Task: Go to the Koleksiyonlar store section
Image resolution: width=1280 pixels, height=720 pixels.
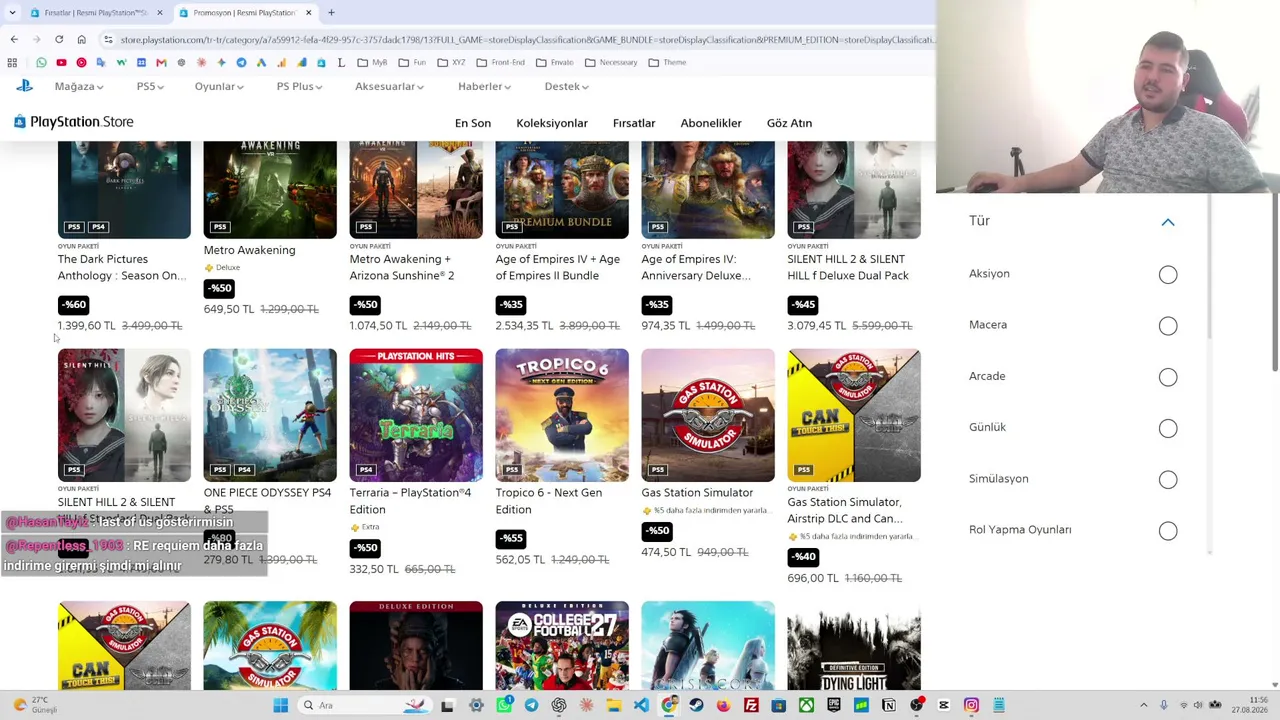Action: 552,123
